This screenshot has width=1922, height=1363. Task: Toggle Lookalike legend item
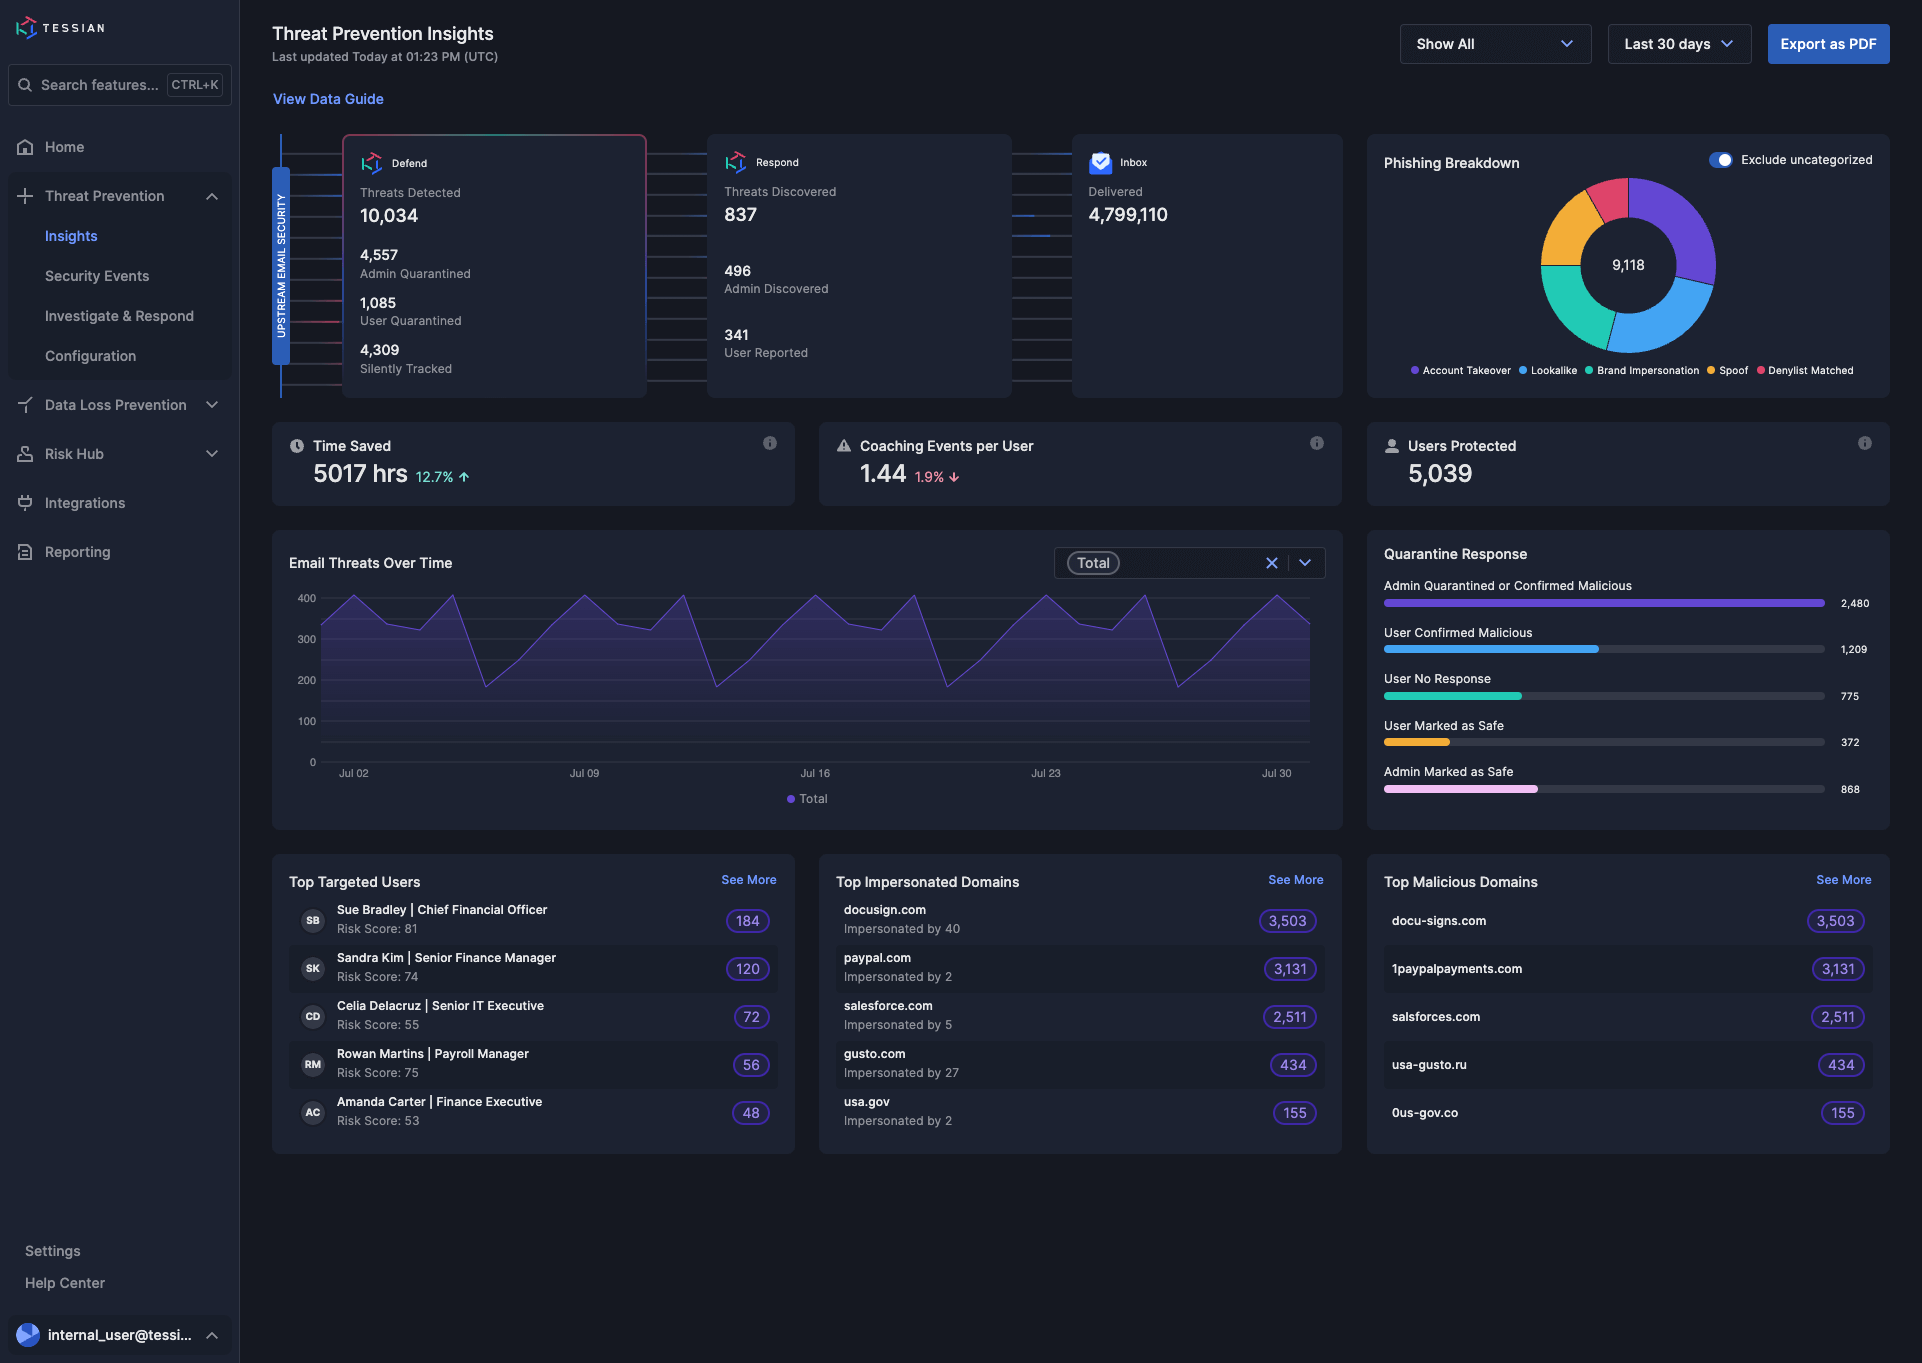(x=1548, y=370)
